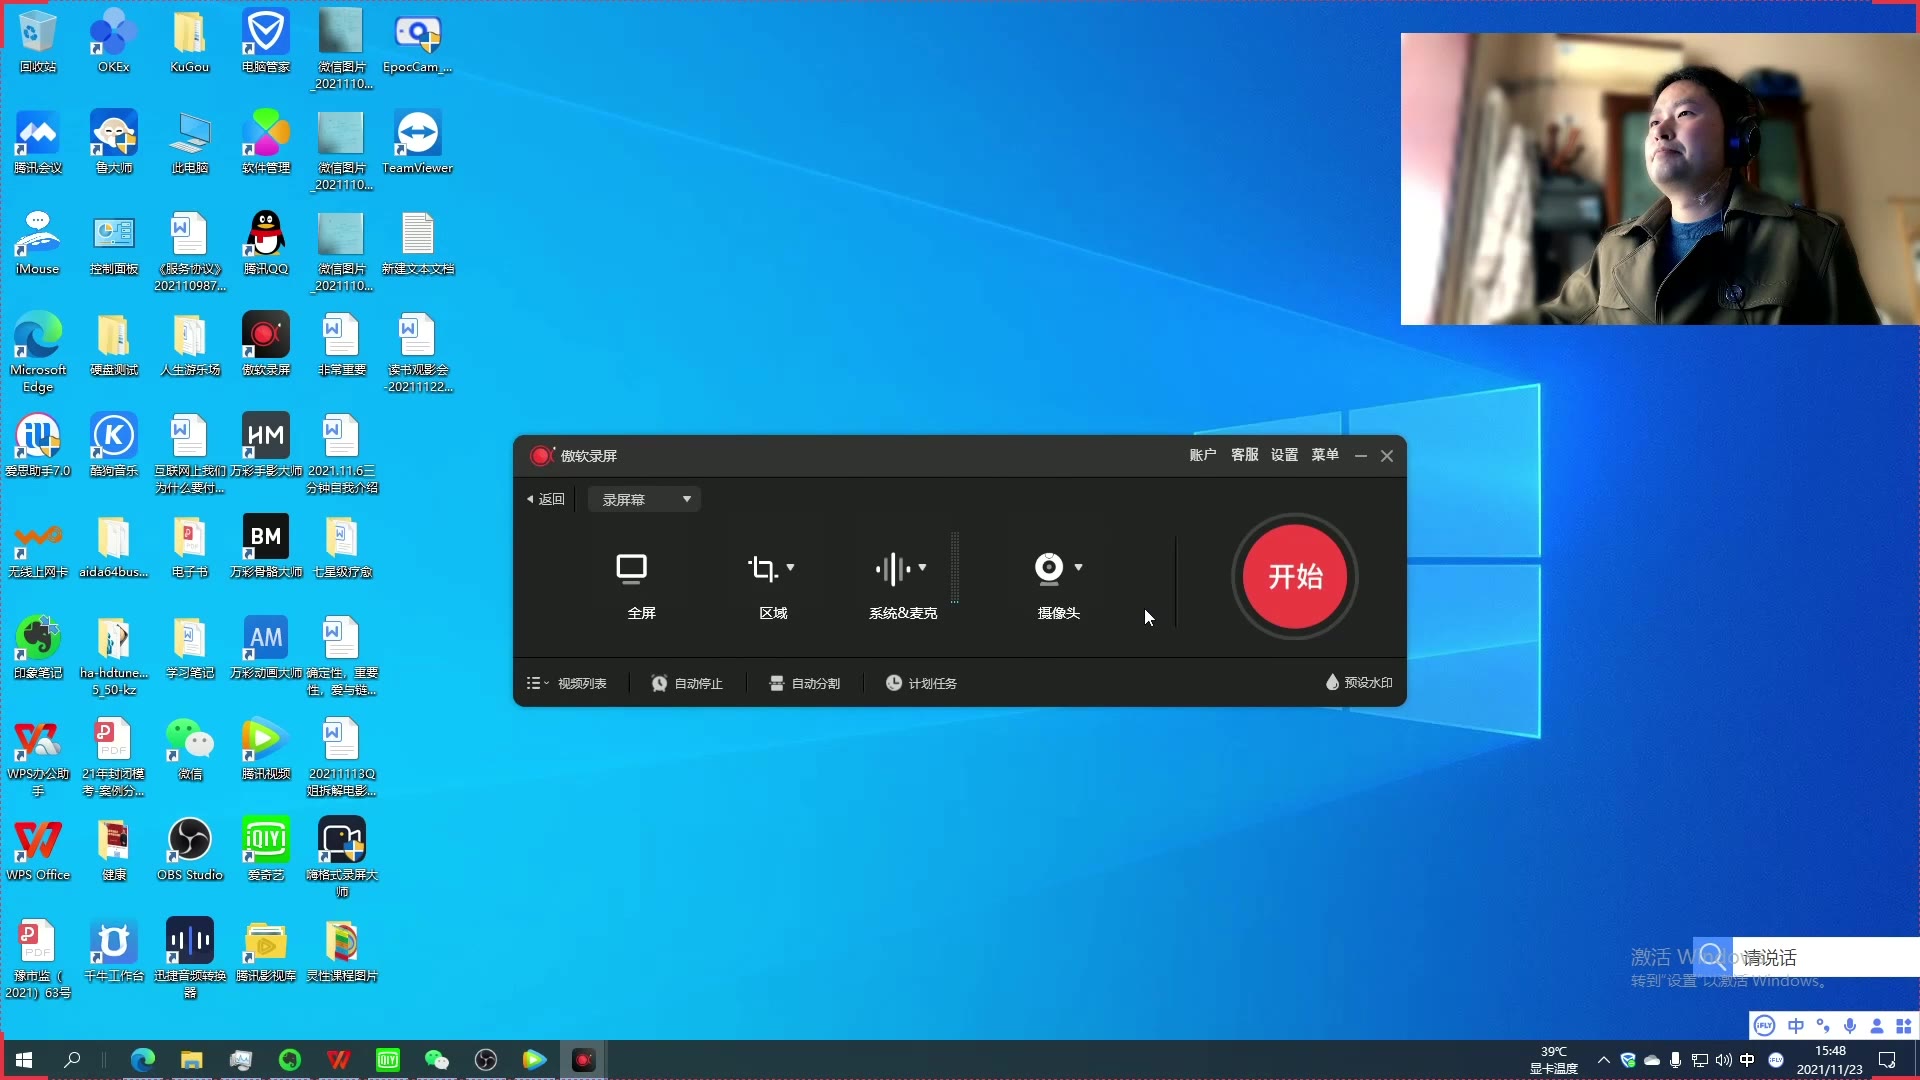Click the 返回 back button
Viewport: 1920px width, 1080px height.
(546, 499)
